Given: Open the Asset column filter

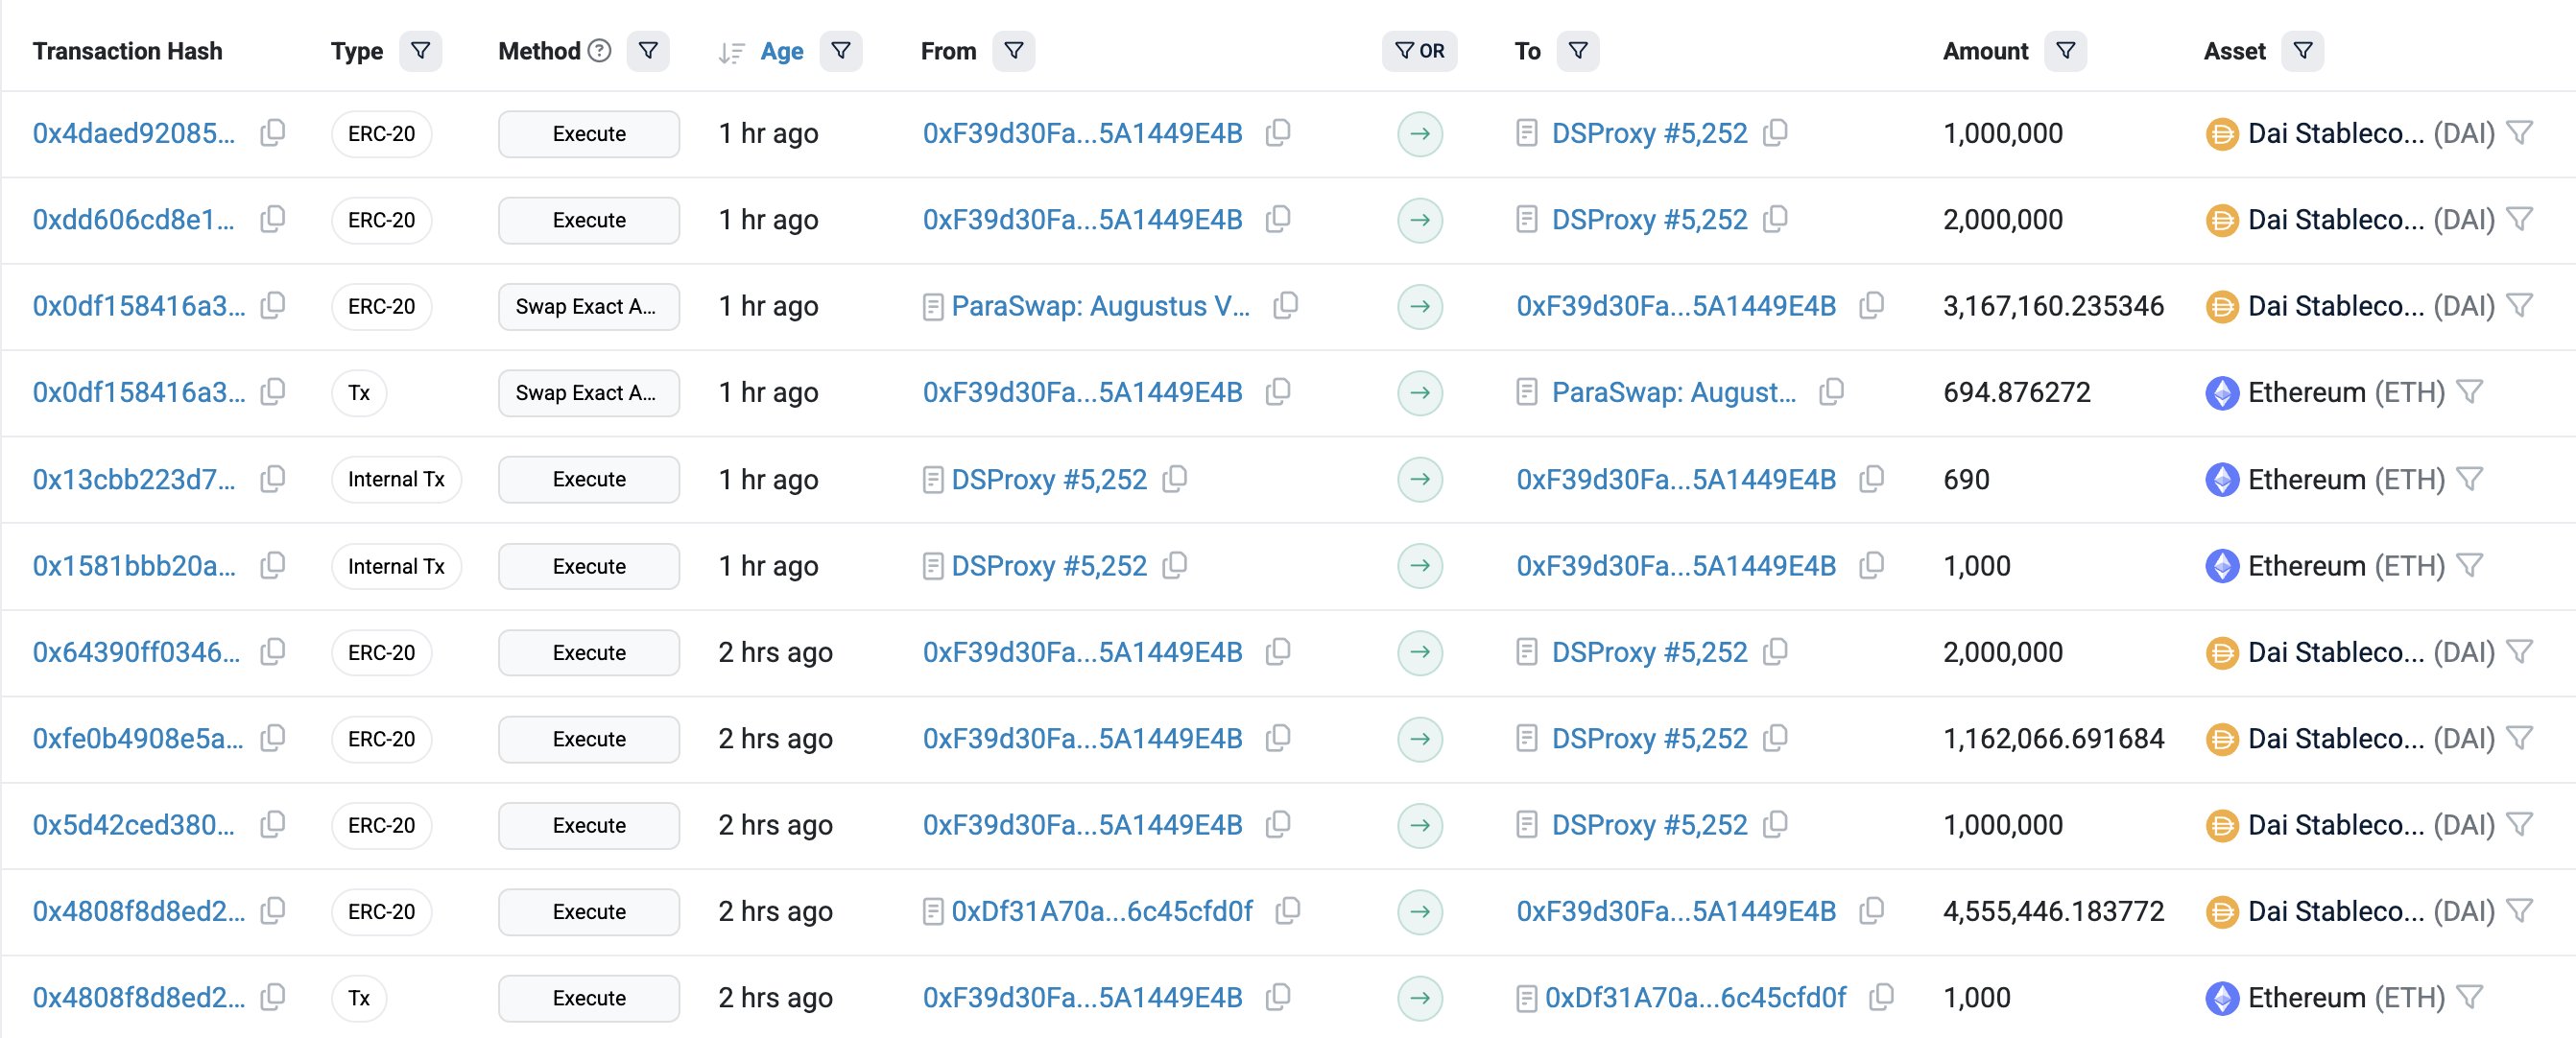Looking at the screenshot, I should pos(2303,51).
